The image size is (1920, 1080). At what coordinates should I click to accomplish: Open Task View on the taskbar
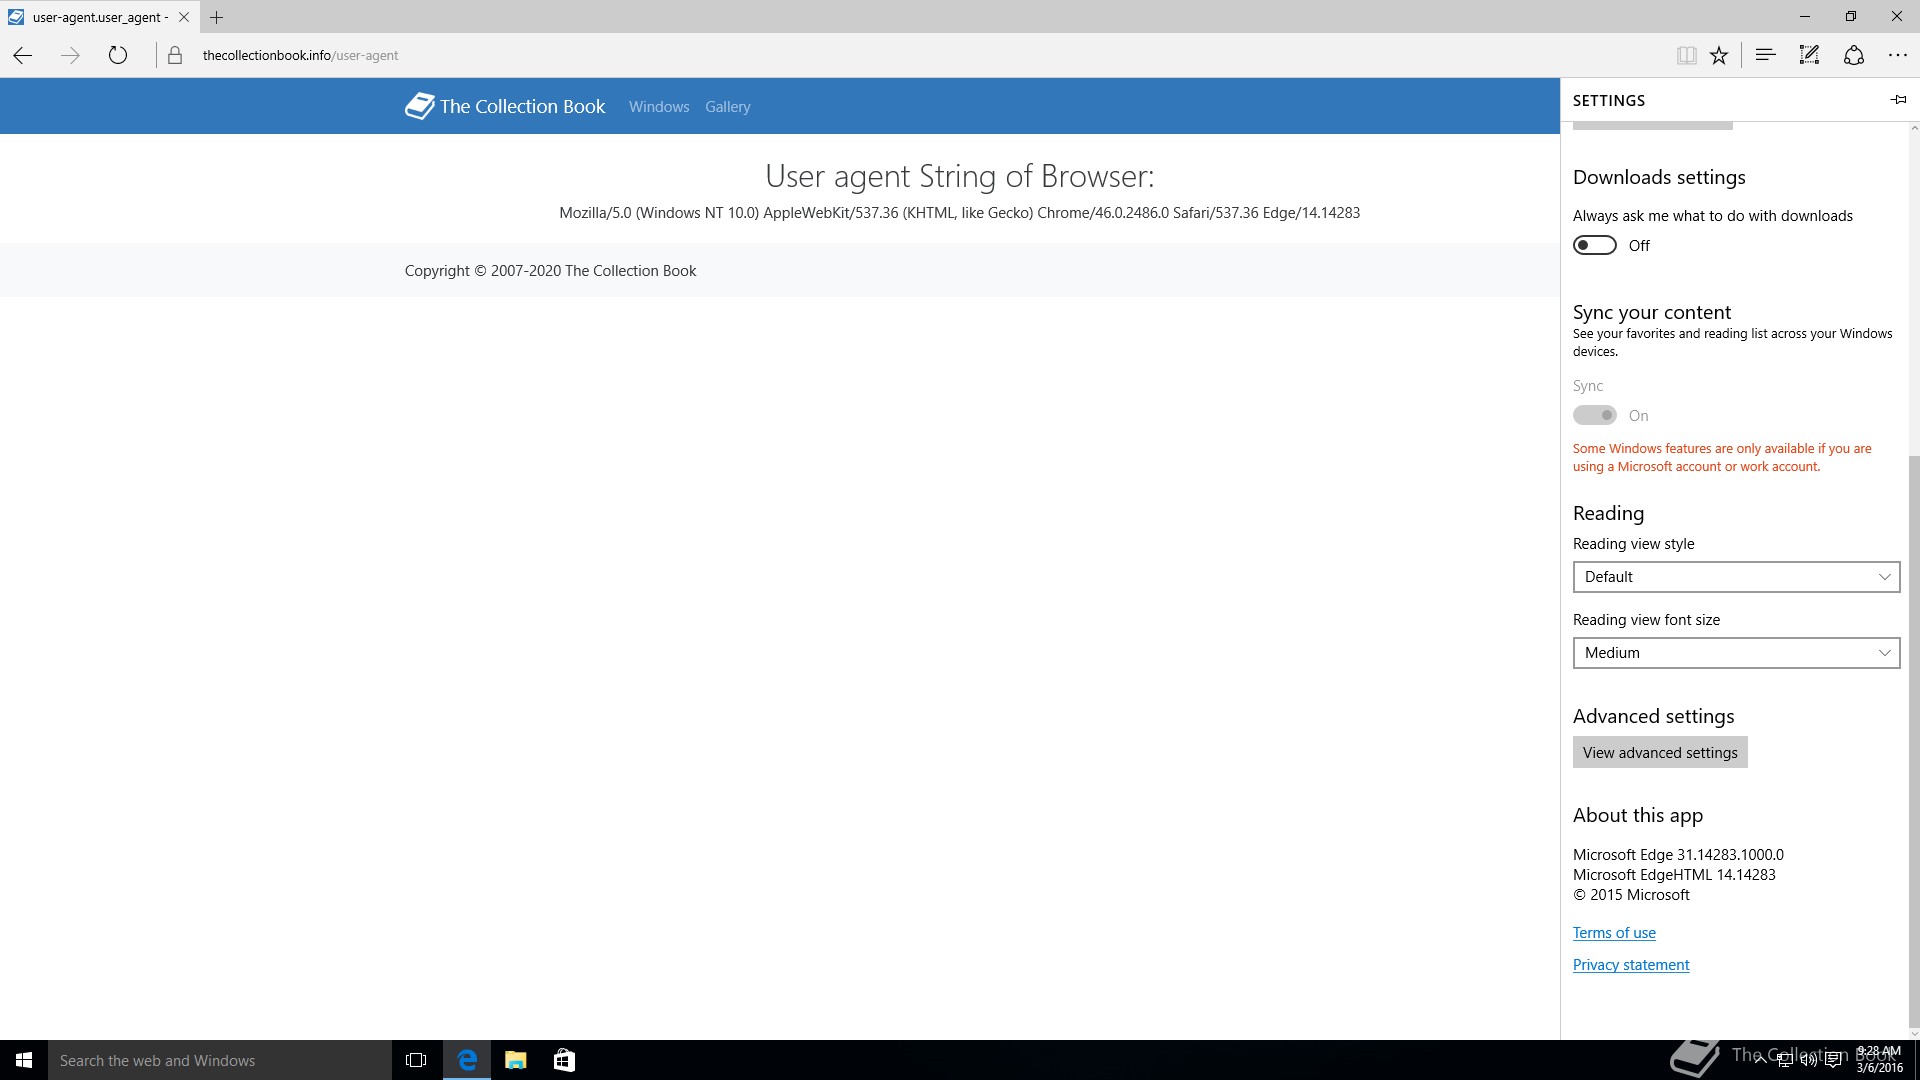(416, 1060)
